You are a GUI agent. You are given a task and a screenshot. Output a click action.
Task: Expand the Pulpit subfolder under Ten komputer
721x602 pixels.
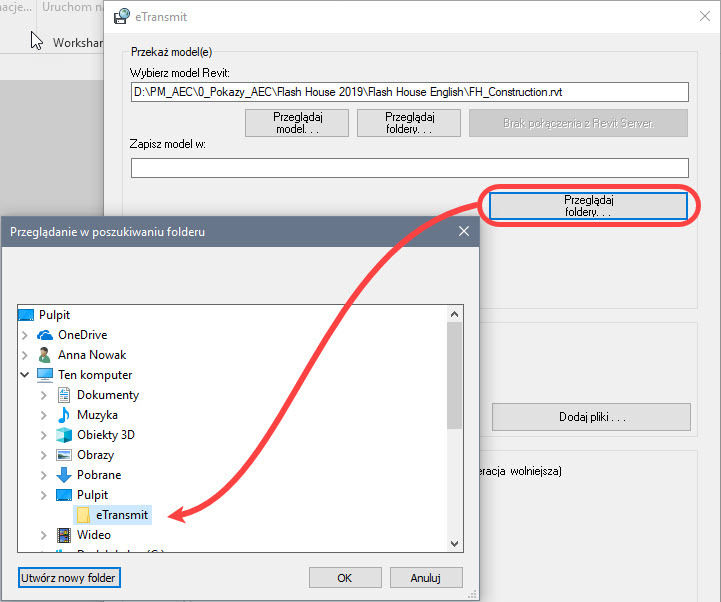point(44,495)
